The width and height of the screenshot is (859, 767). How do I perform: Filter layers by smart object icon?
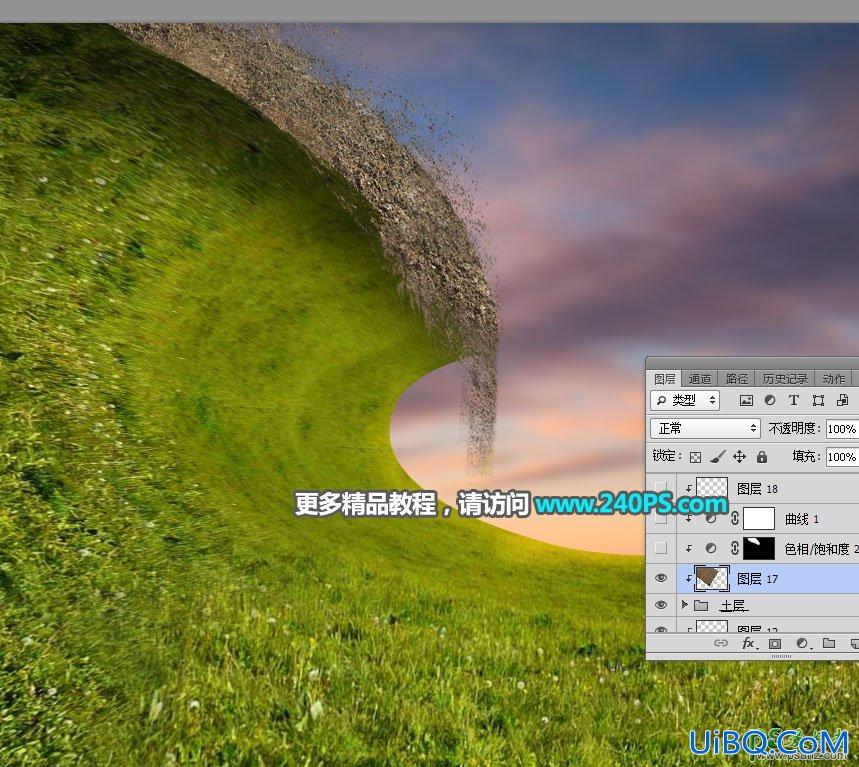click(x=843, y=400)
